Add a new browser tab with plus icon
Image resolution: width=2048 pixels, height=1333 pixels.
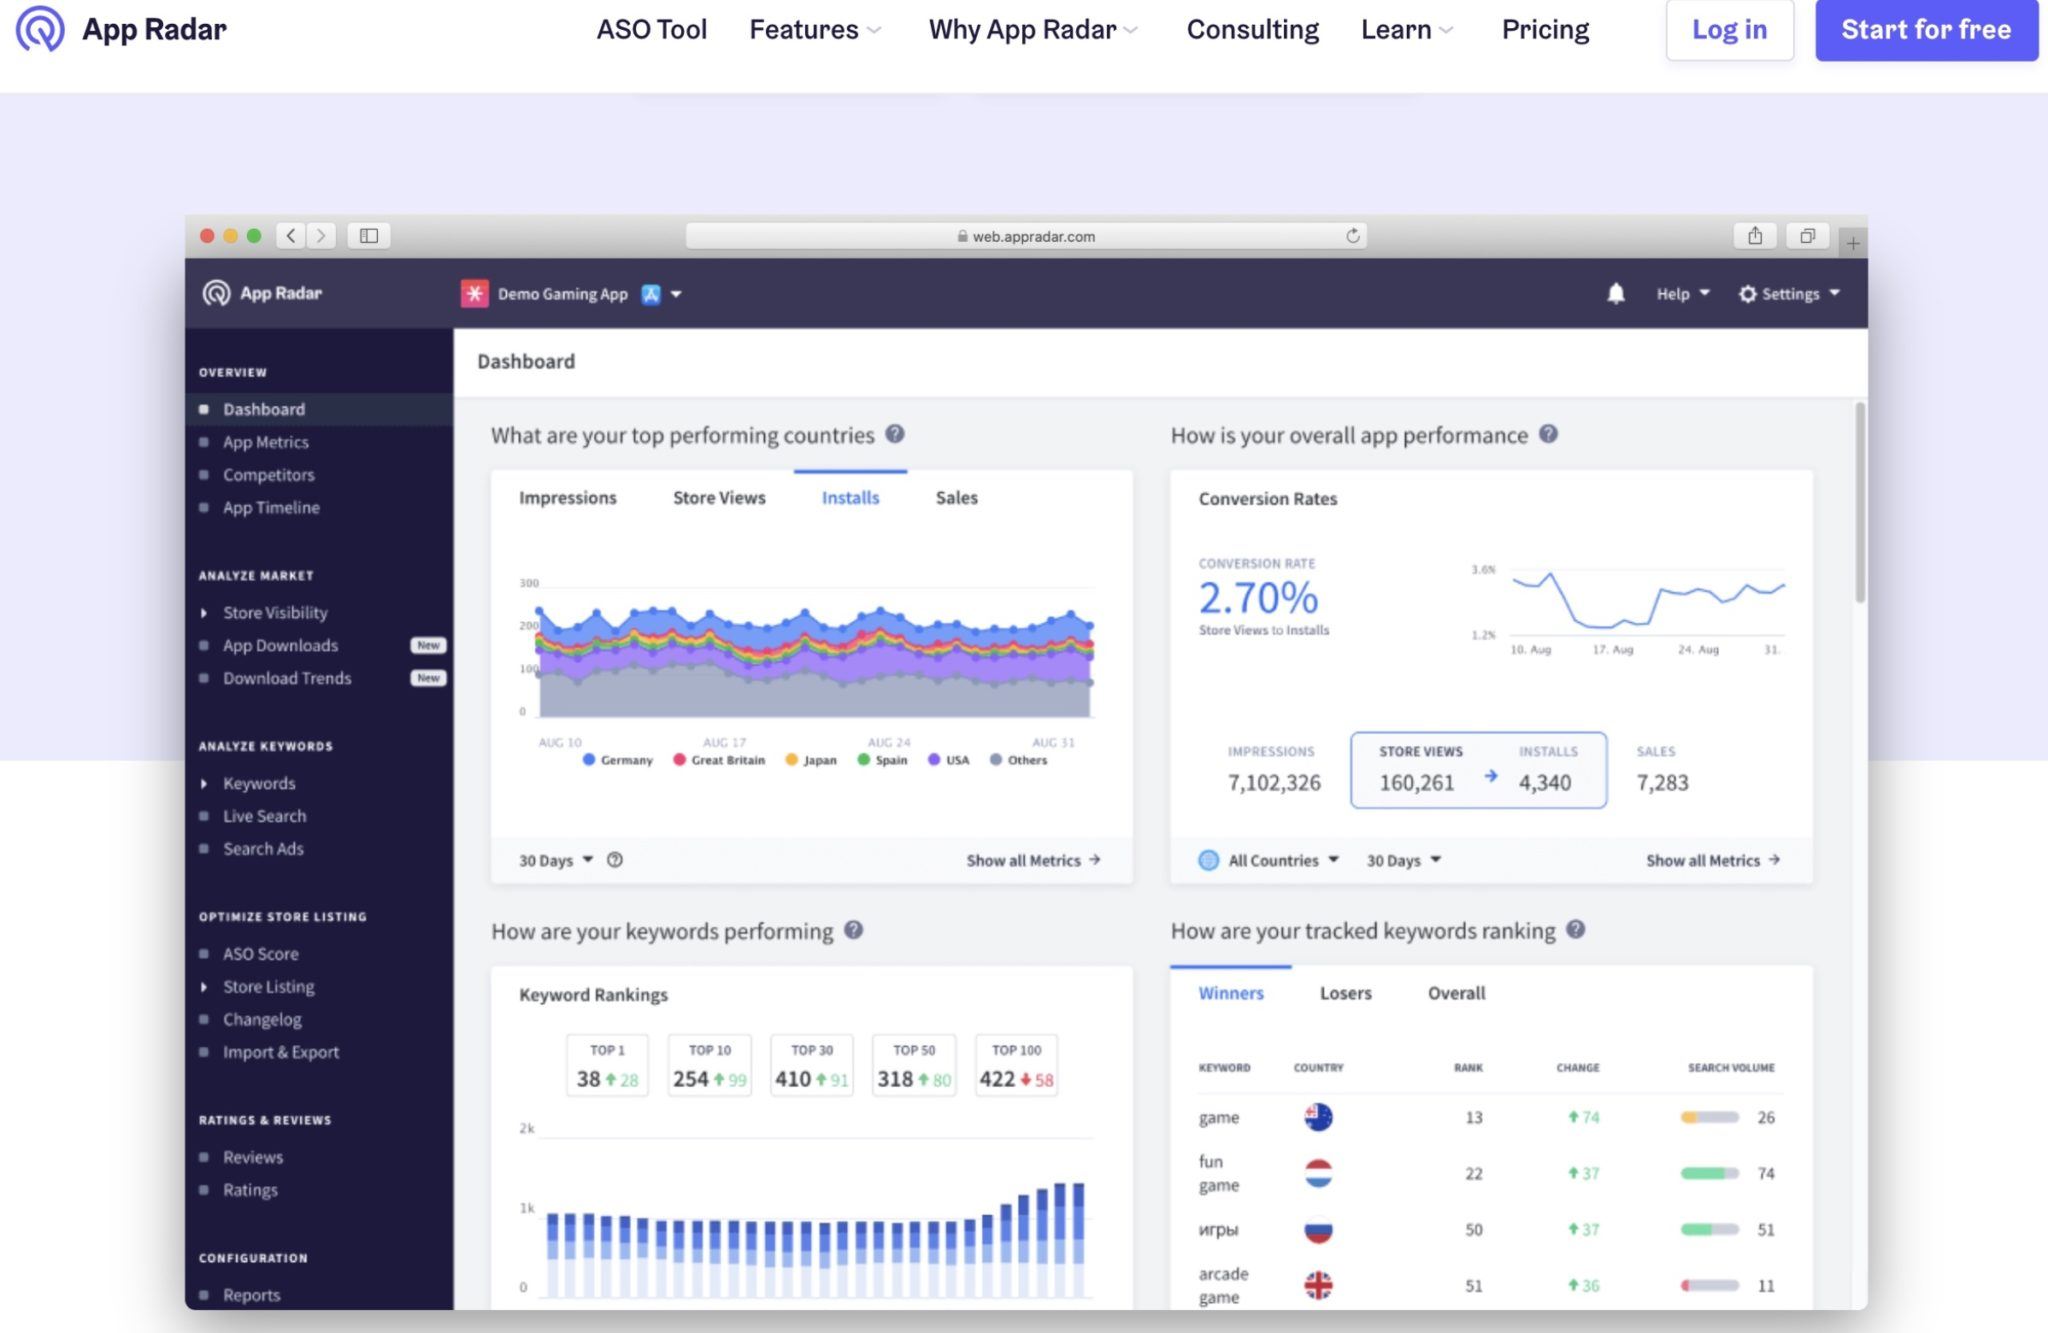tap(1853, 243)
